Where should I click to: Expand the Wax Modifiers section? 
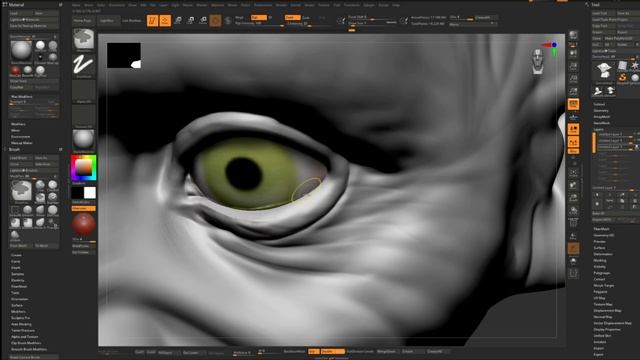[x=21, y=97]
